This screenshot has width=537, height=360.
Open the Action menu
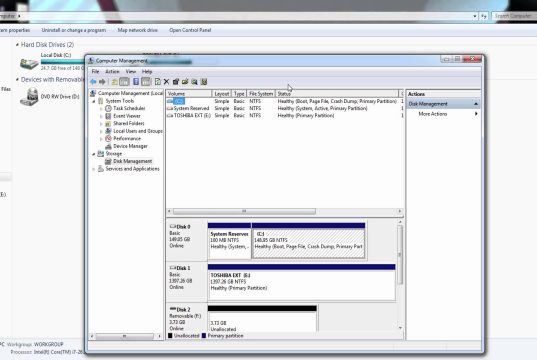point(112,72)
